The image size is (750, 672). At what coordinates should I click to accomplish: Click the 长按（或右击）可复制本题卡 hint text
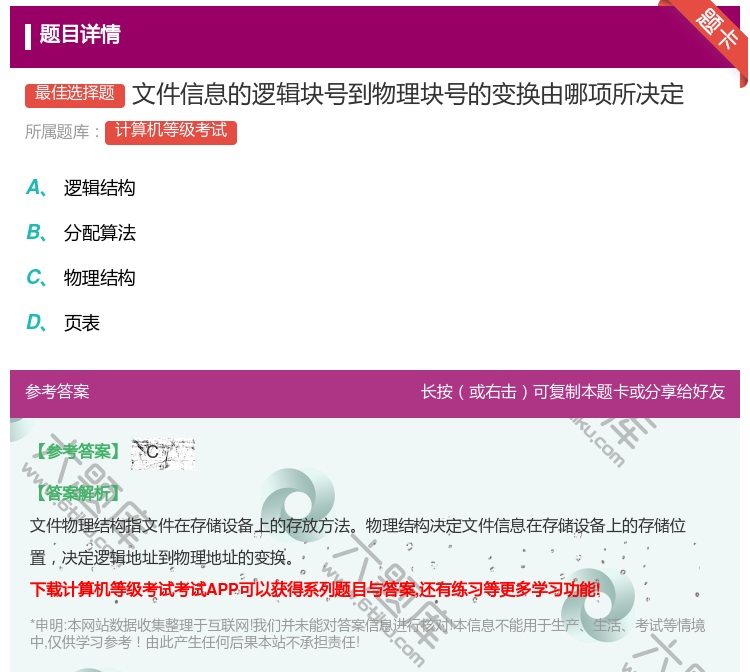click(x=573, y=392)
